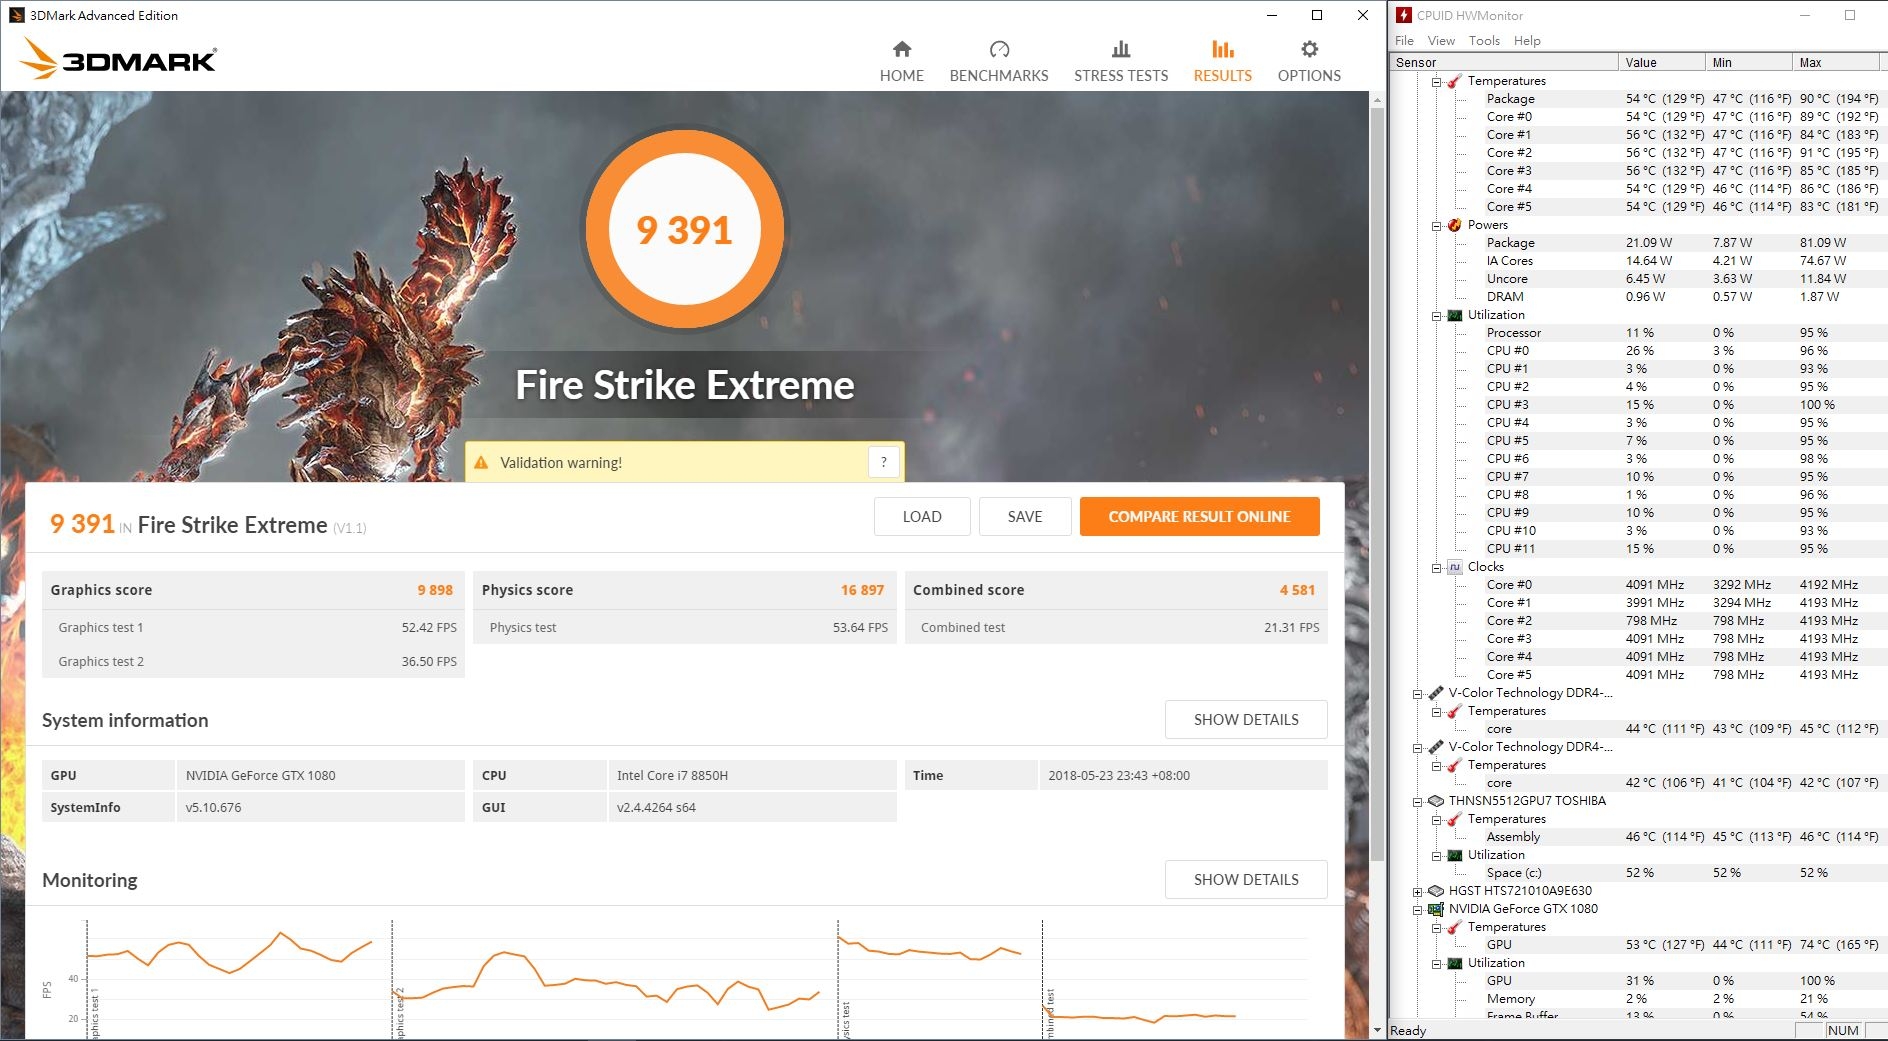Image resolution: width=1888 pixels, height=1041 pixels.
Task: Open the OPTIONS tab
Action: 1309,62
